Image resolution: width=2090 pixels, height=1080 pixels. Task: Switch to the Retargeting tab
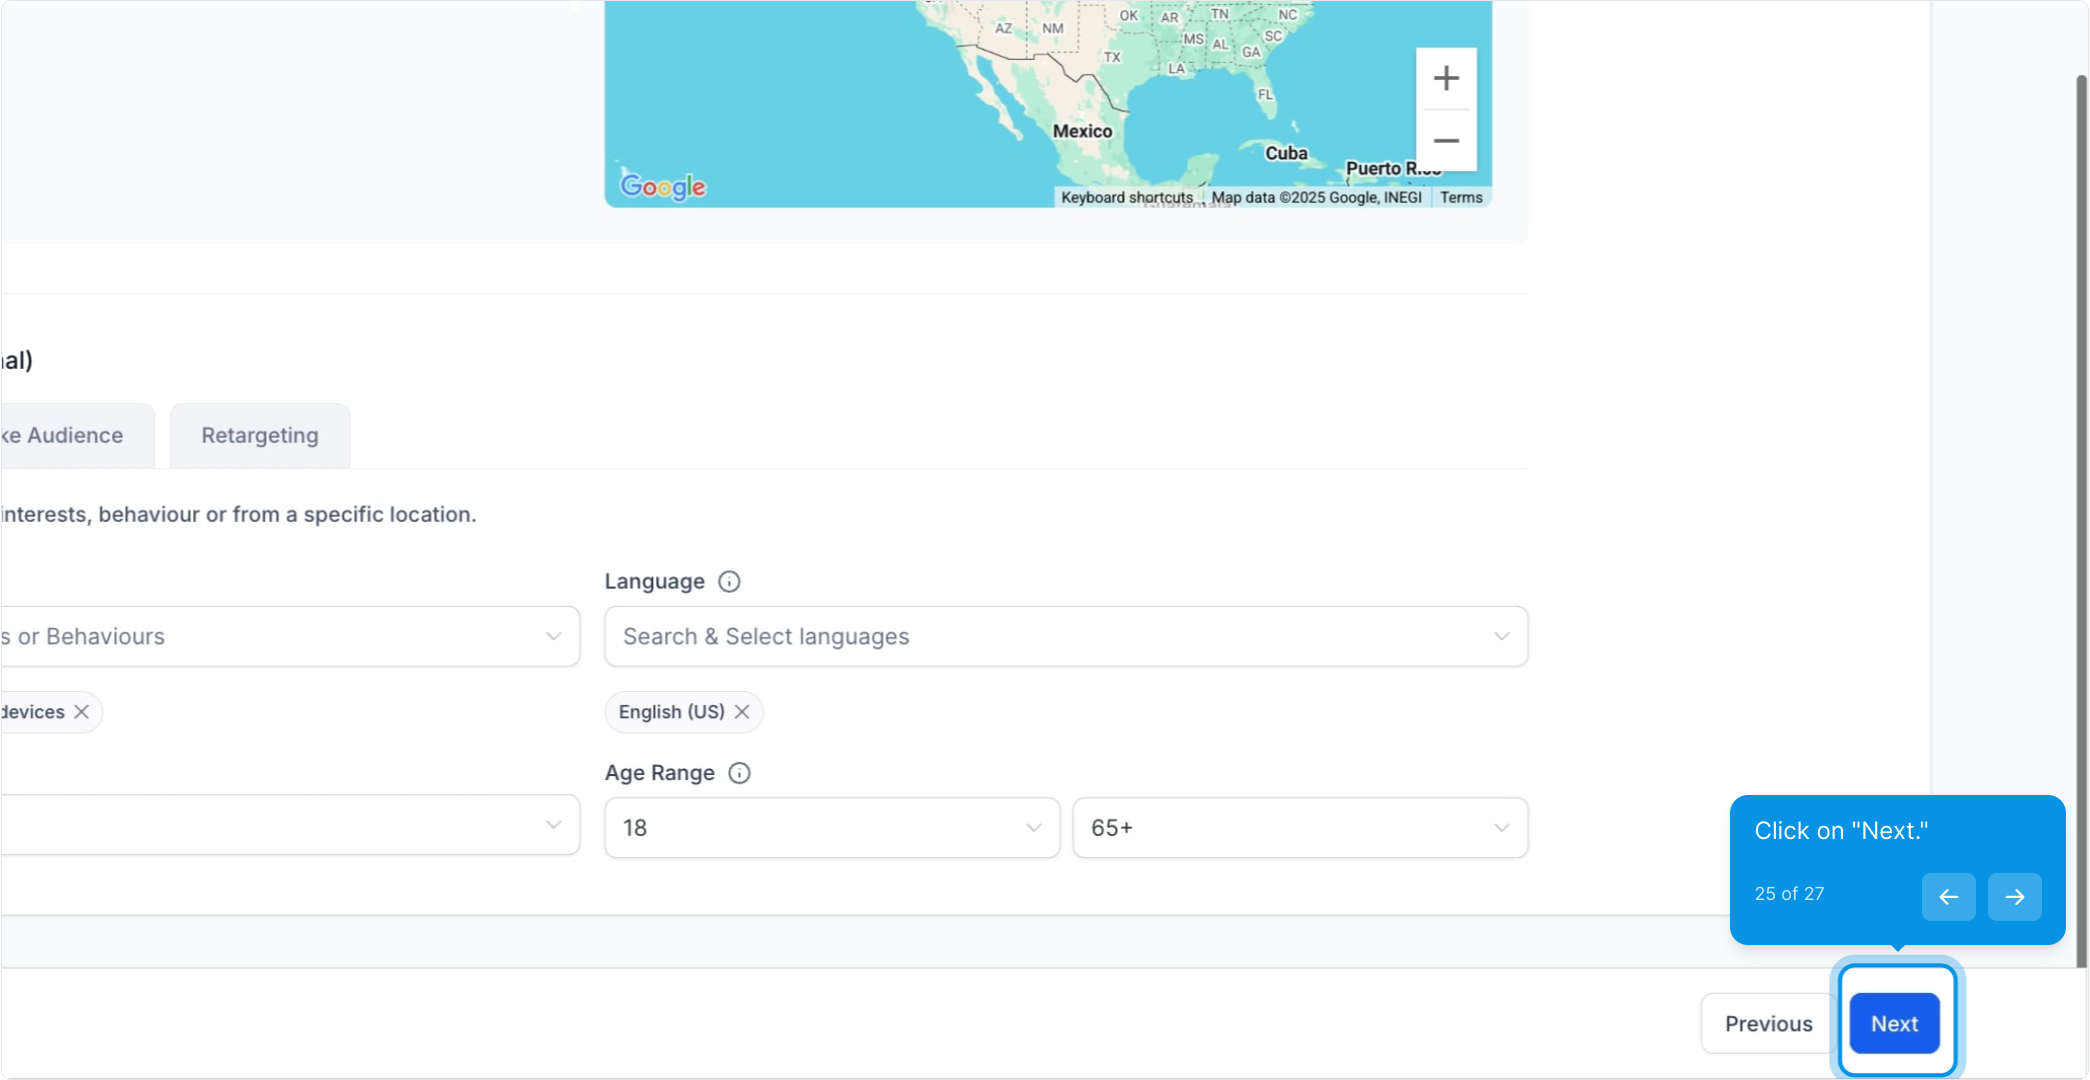[260, 436]
